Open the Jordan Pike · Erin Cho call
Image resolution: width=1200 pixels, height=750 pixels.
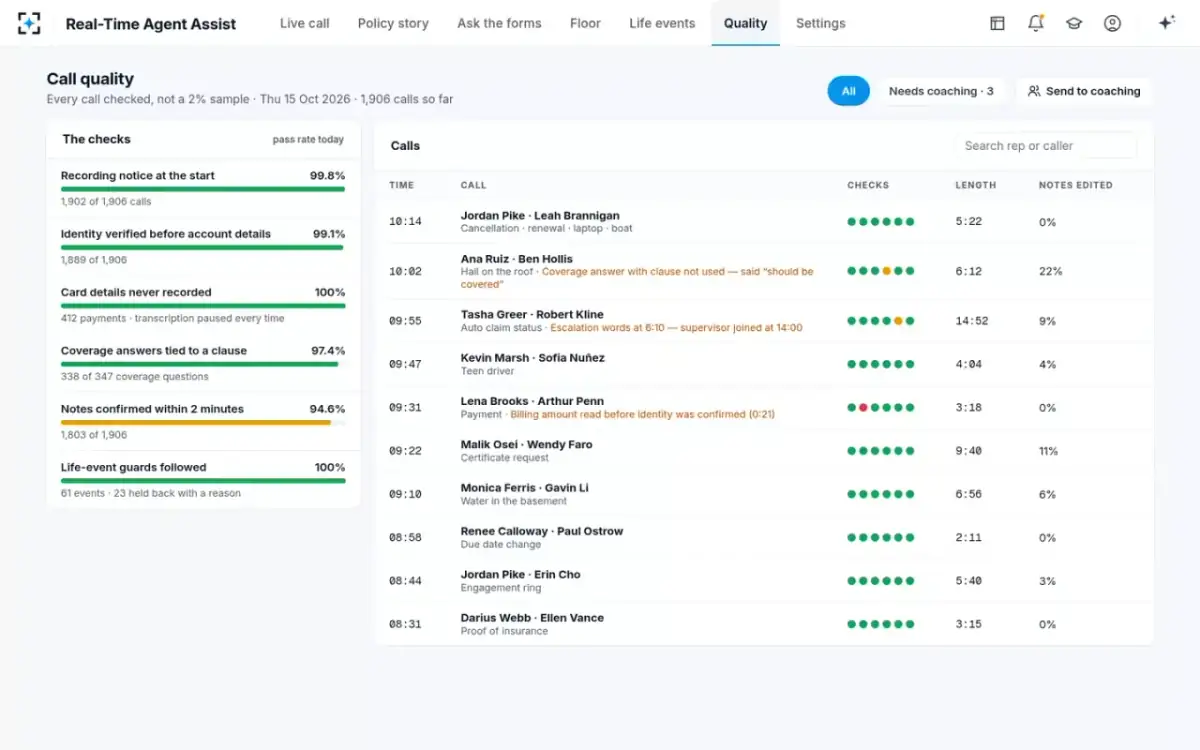click(764, 581)
